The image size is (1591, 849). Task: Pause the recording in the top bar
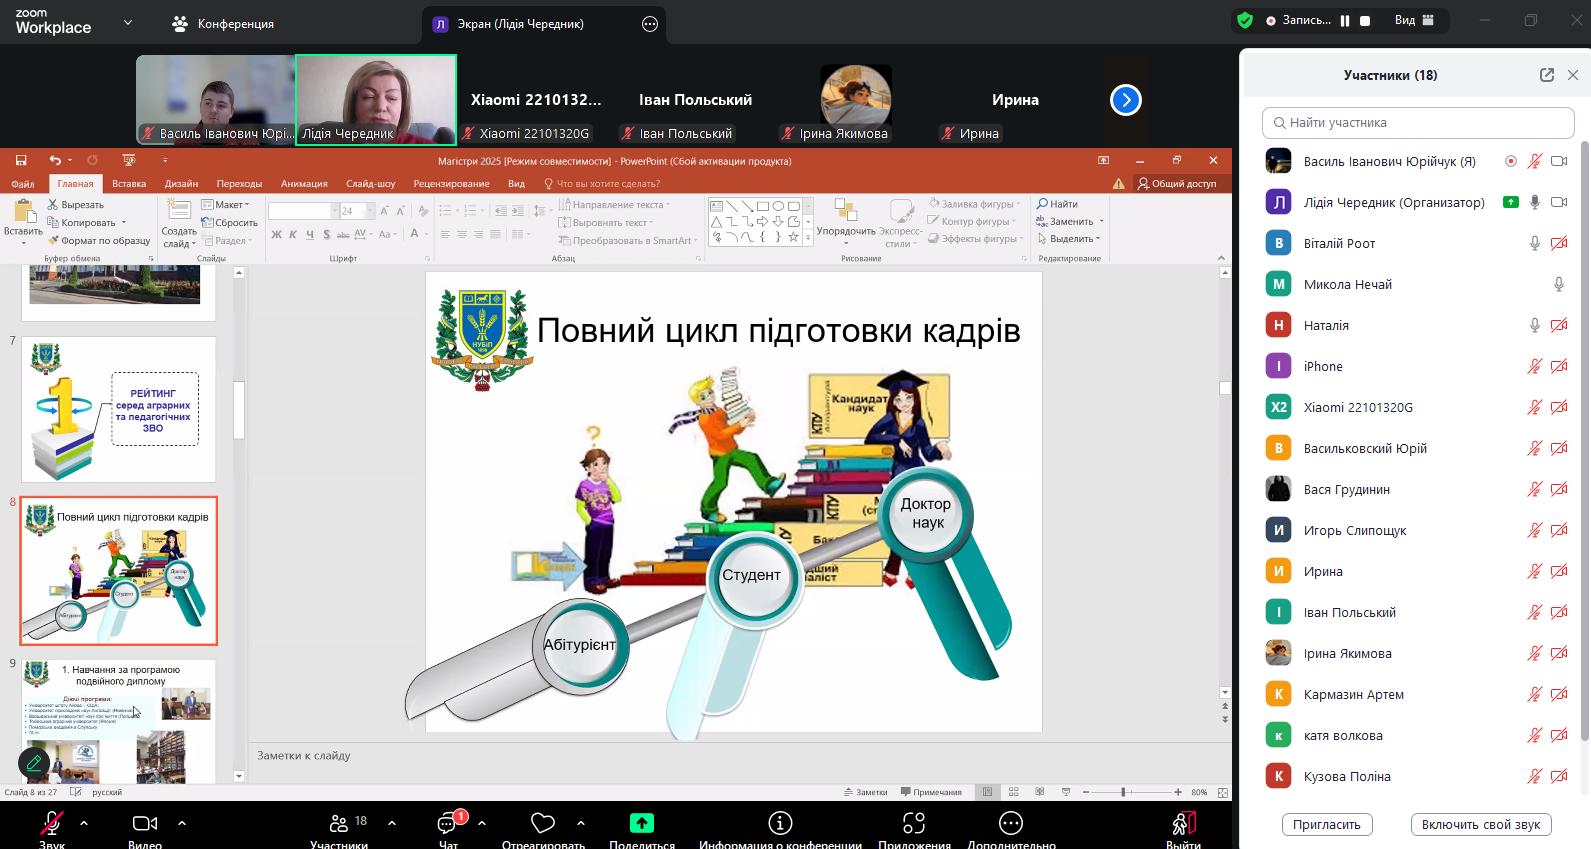point(1345,21)
